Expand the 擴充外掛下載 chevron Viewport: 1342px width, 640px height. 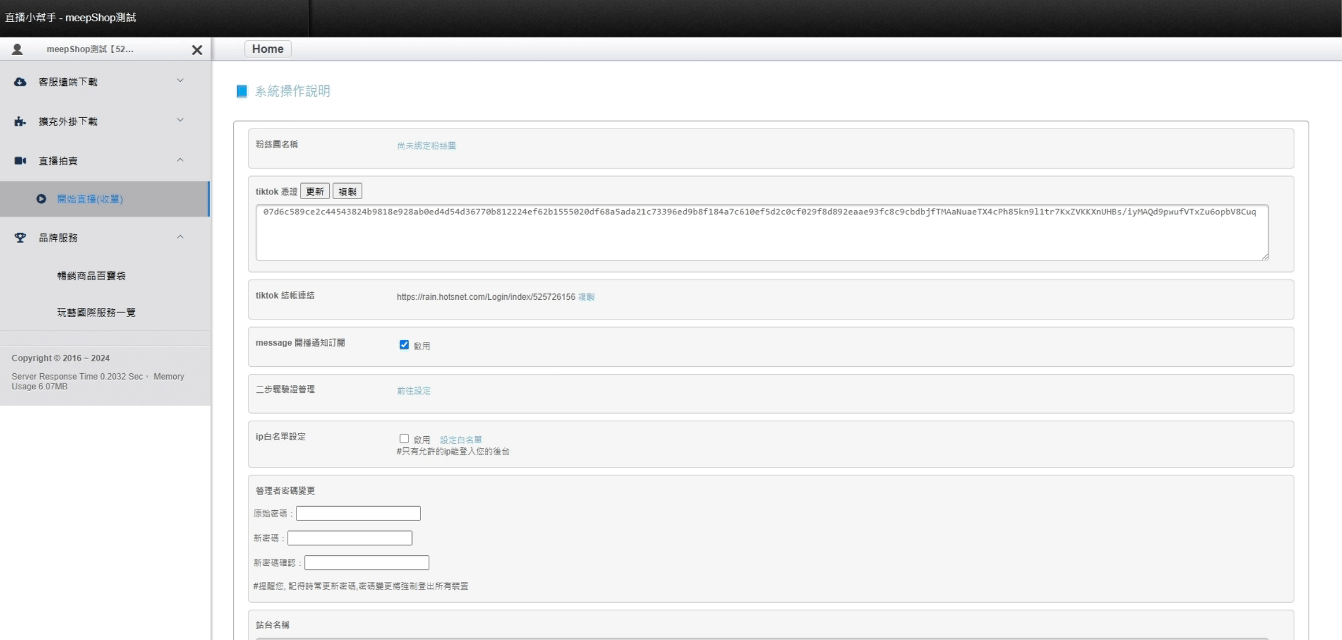[180, 121]
